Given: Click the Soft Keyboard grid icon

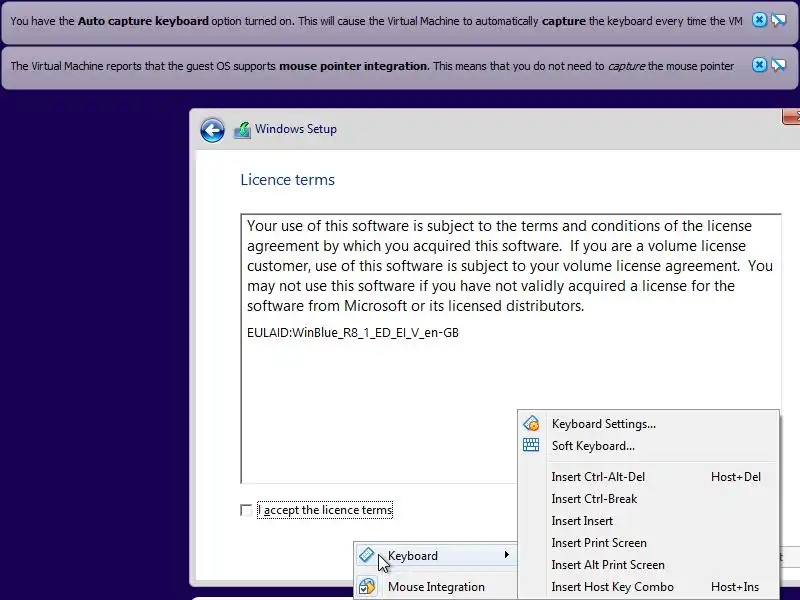Looking at the screenshot, I should pos(531,445).
